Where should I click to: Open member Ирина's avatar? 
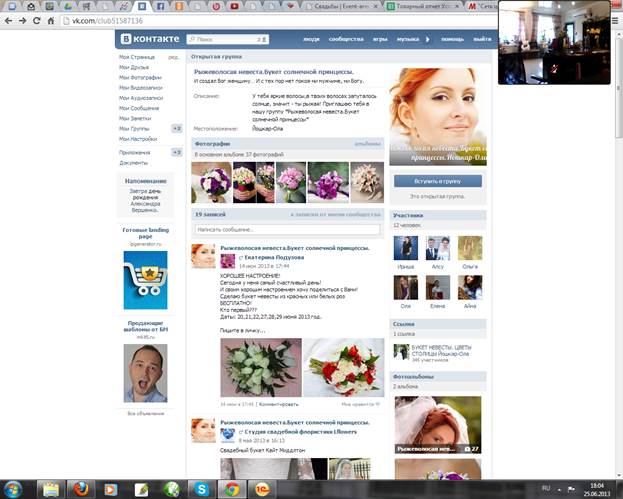pos(406,248)
